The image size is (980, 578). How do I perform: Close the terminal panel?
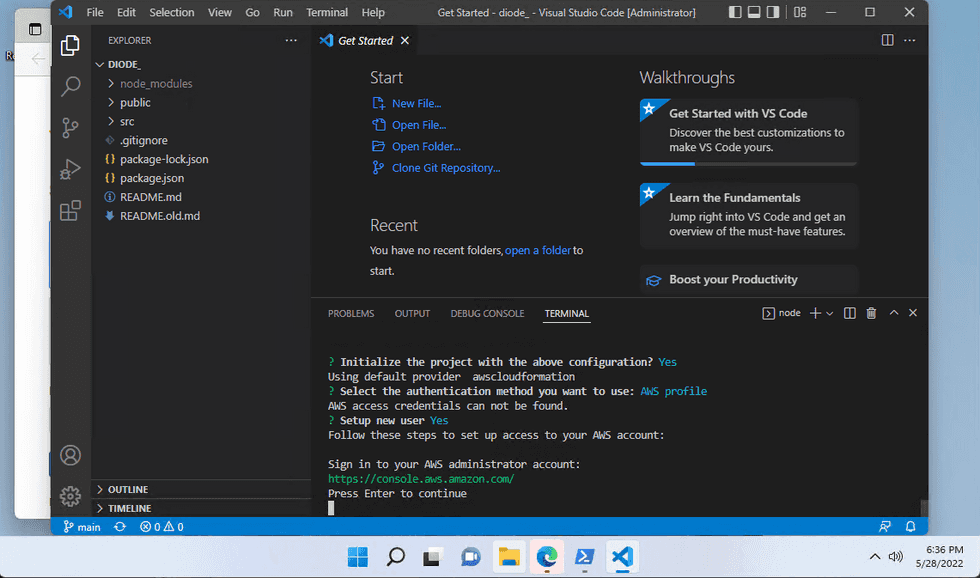912,312
